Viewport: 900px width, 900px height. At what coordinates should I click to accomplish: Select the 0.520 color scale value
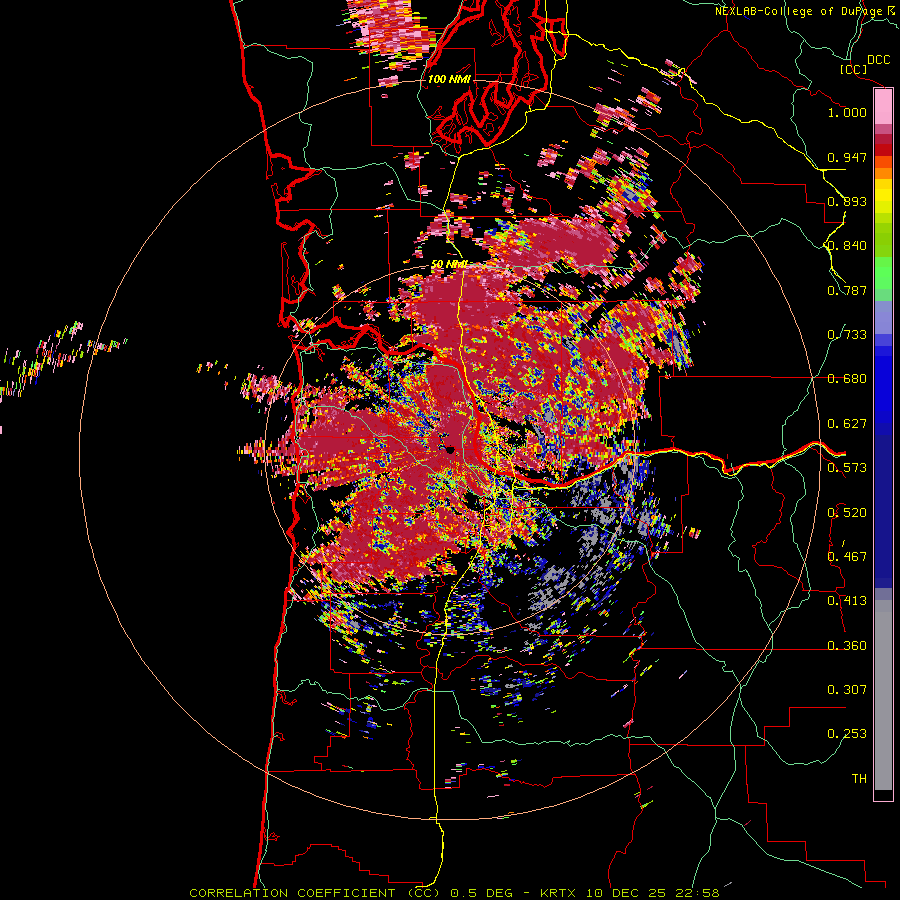(x=847, y=513)
